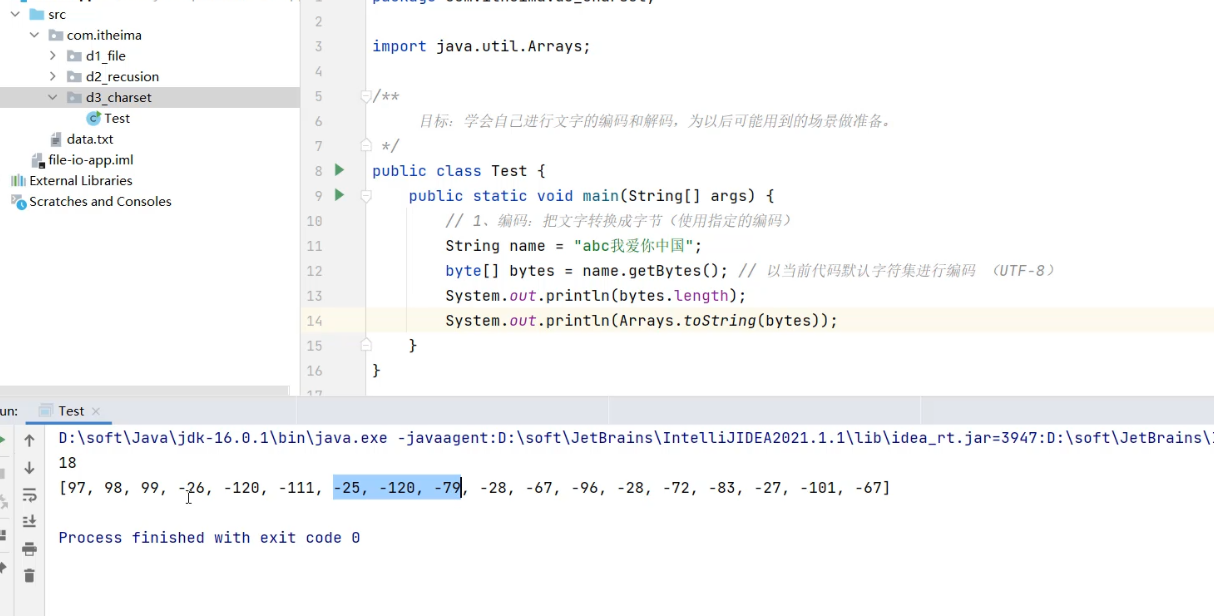Click the 'import java.util.Arrays;' line
The width and height of the screenshot is (1214, 616).
(x=481, y=46)
